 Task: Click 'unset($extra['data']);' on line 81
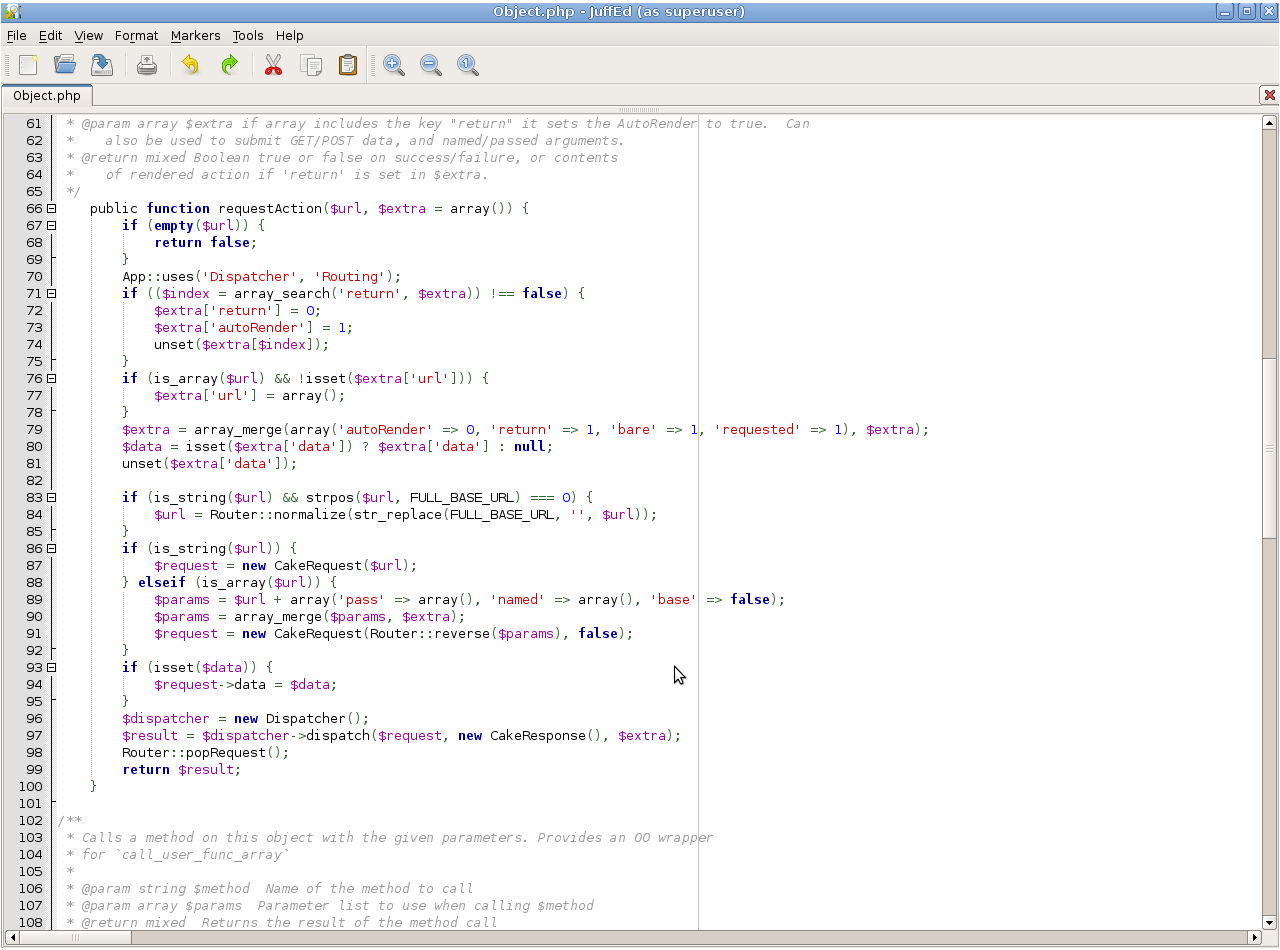(x=210, y=463)
